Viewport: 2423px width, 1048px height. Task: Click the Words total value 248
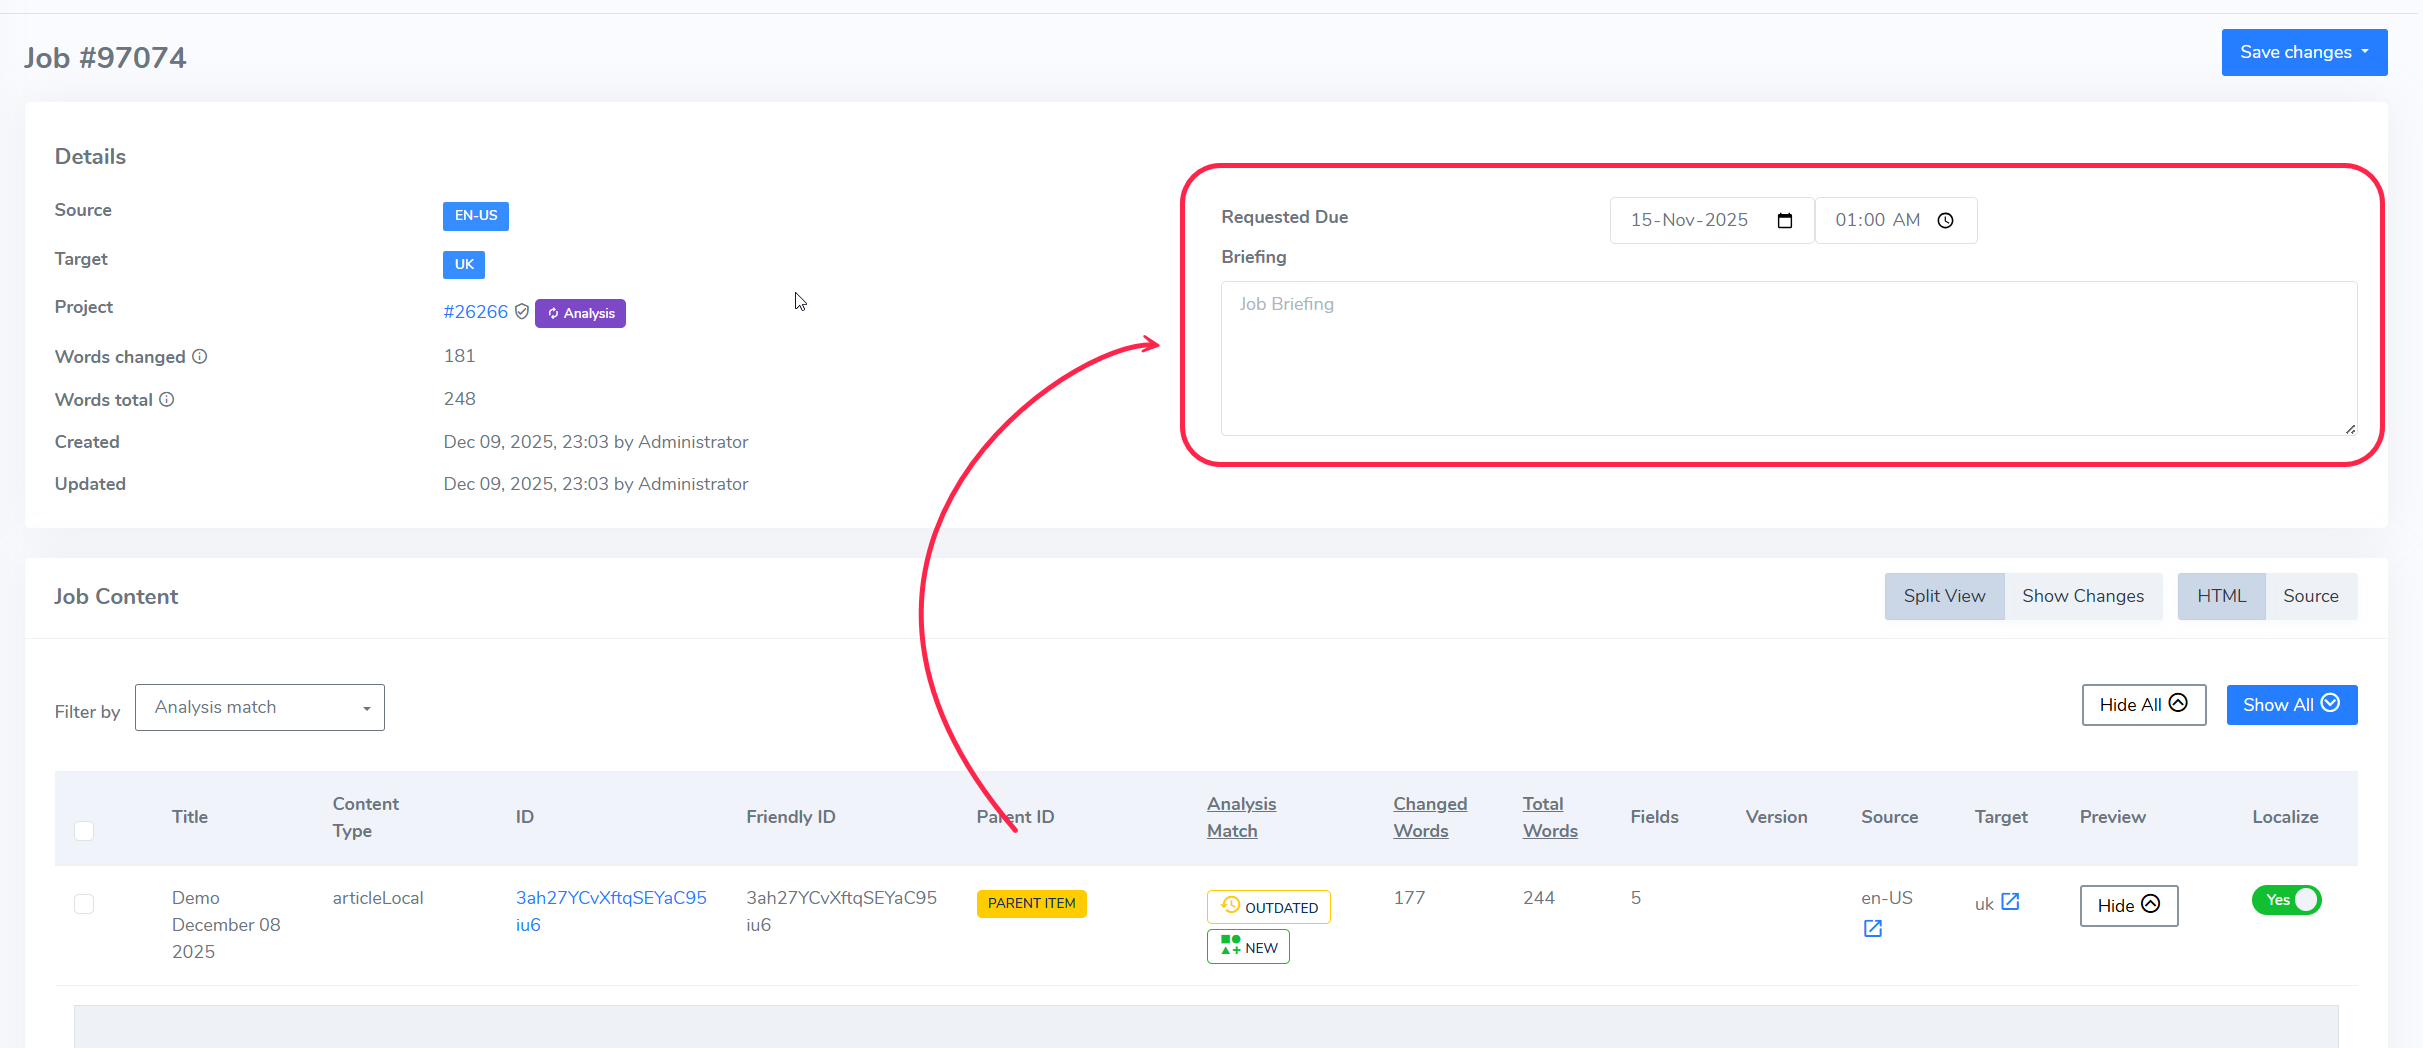point(459,399)
